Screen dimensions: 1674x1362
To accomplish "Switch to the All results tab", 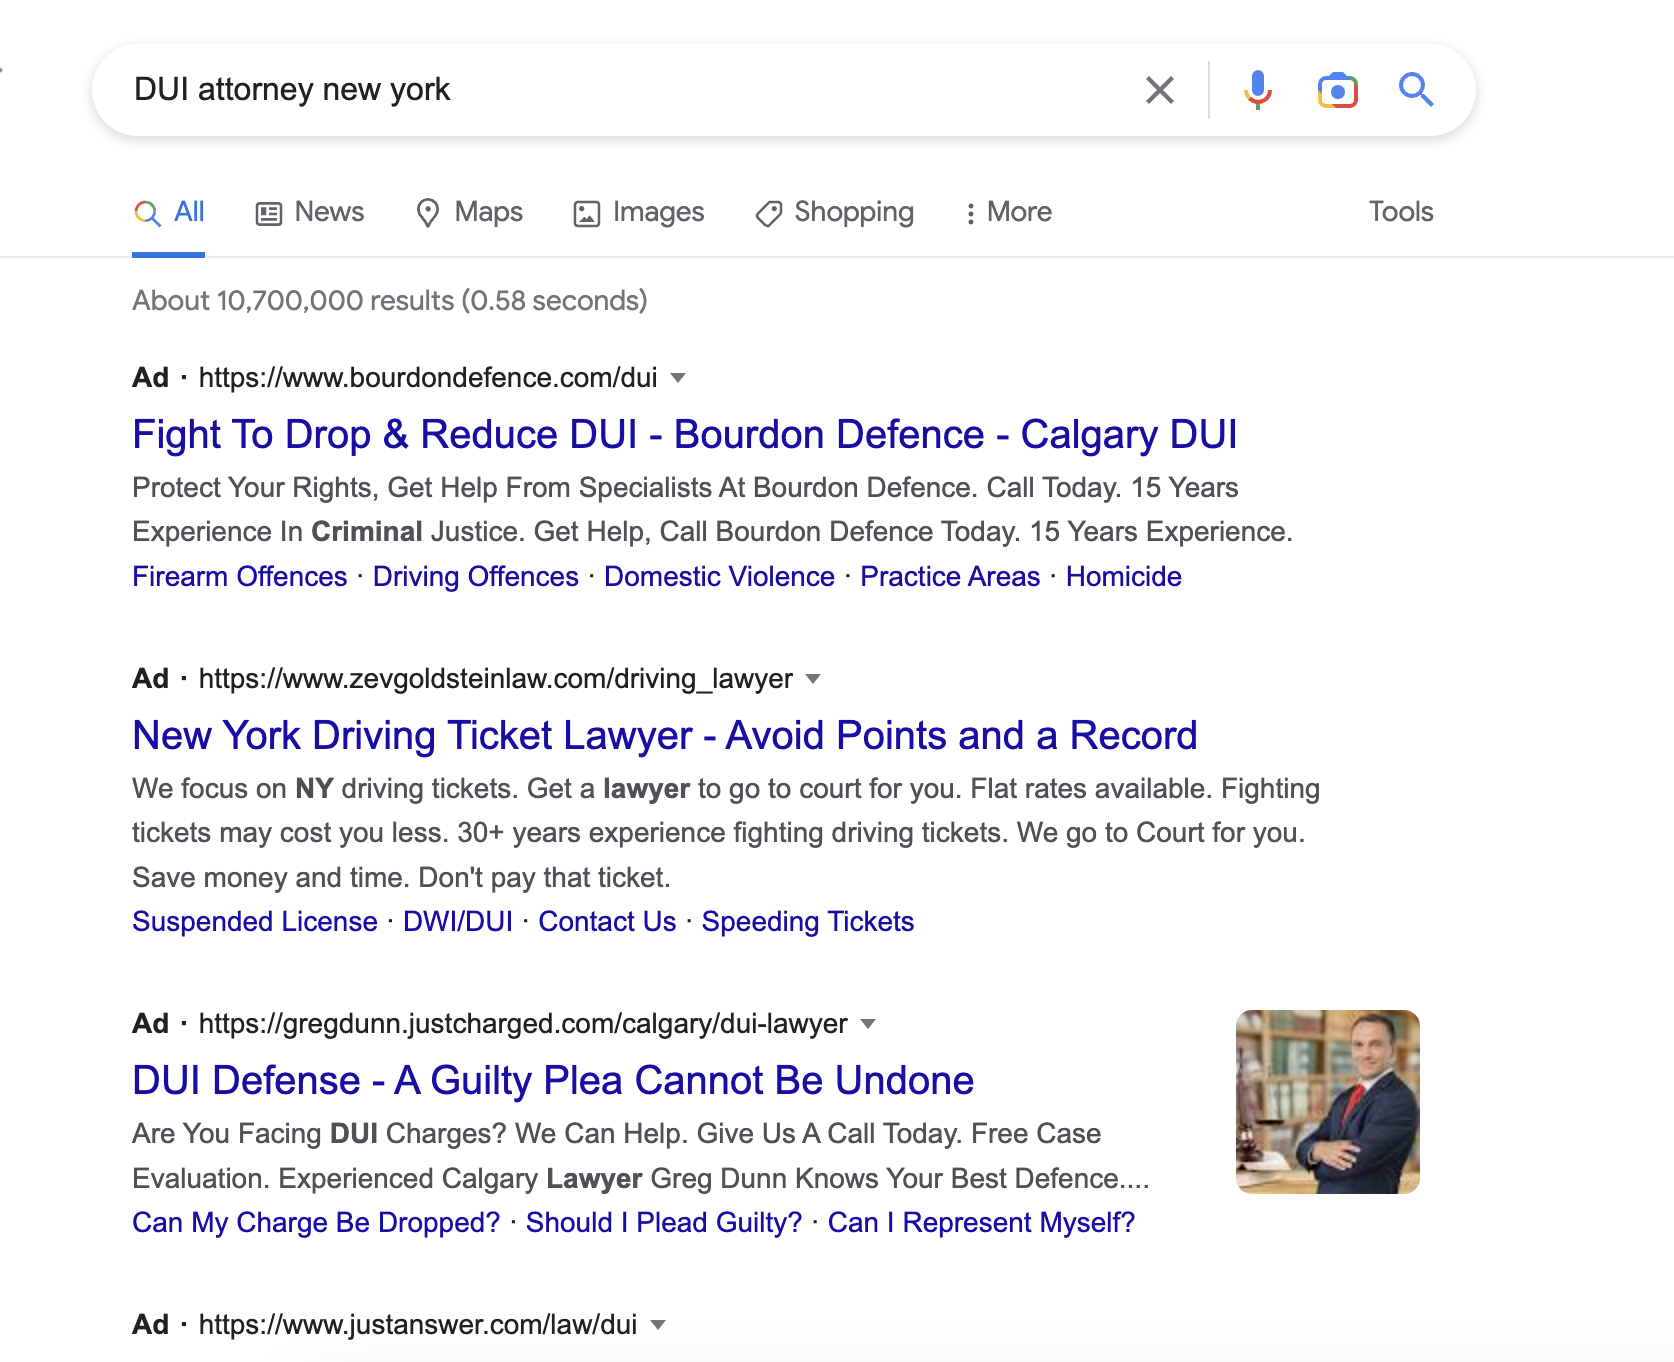I will pyautogui.click(x=169, y=211).
